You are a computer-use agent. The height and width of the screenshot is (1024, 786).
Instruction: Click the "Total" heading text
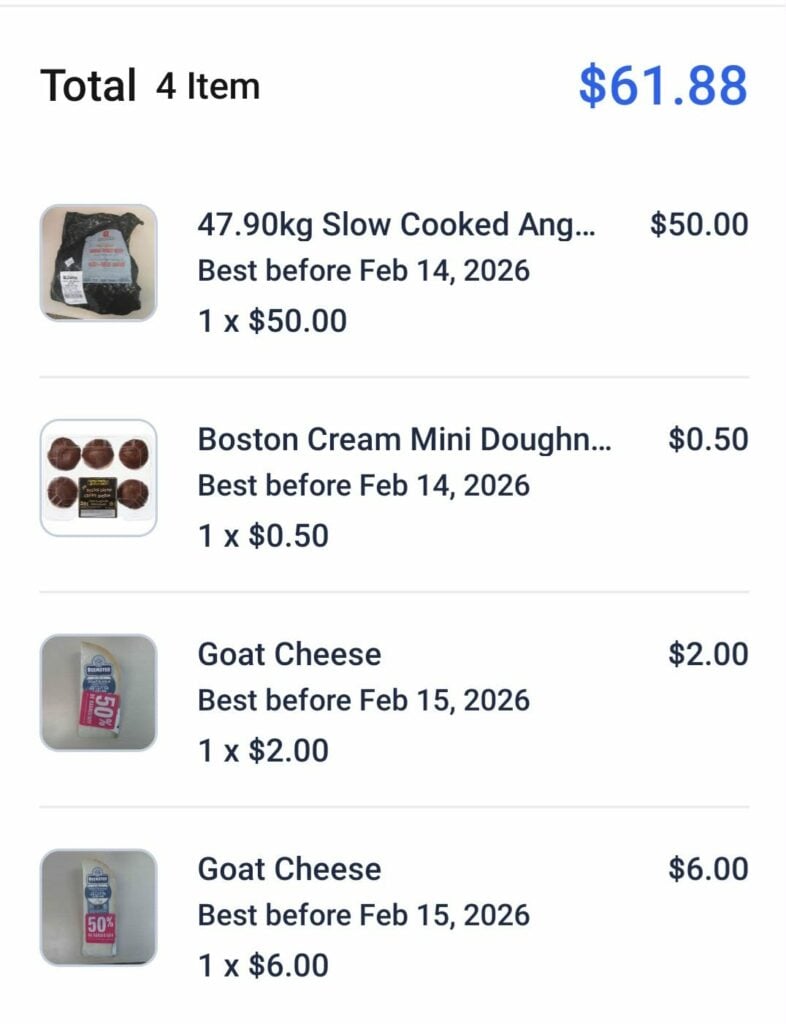(88, 86)
